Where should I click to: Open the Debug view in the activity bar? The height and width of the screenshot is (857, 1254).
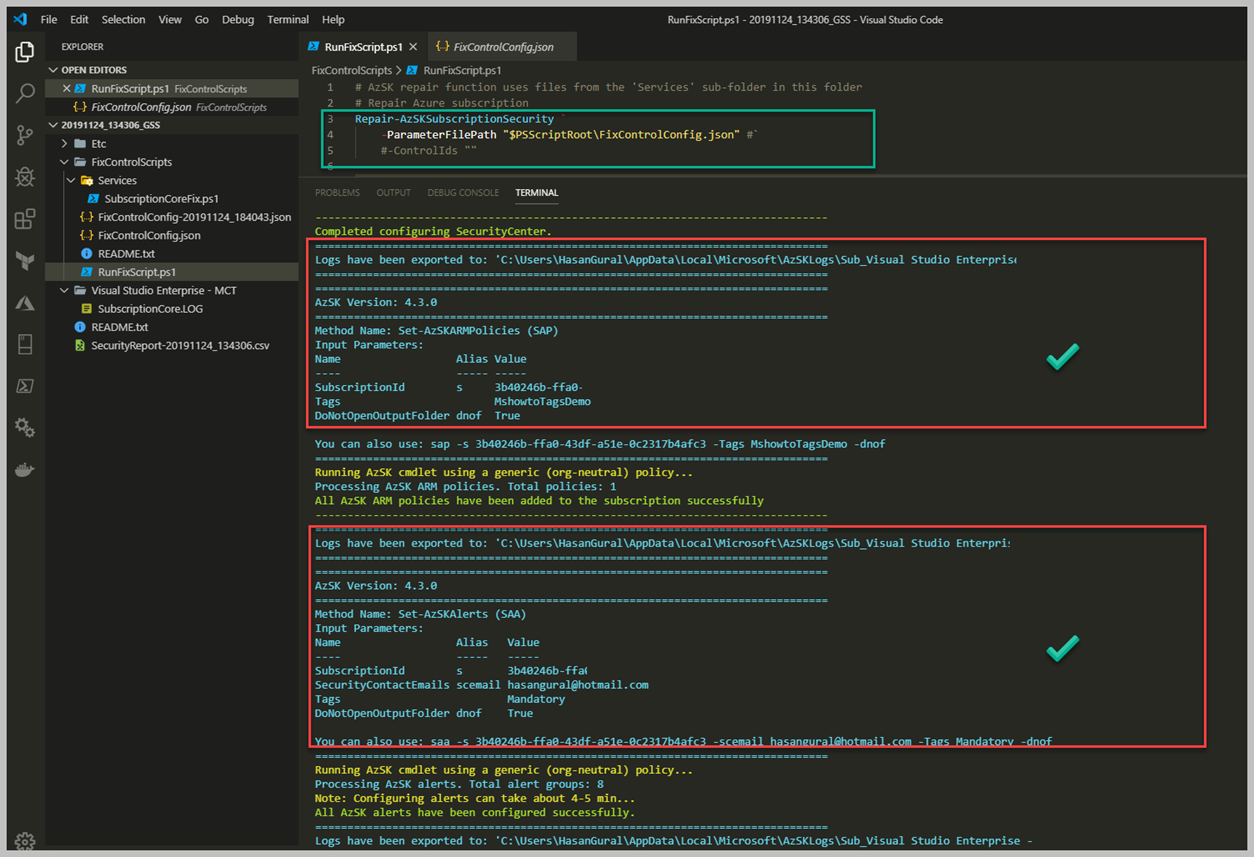pos(25,178)
